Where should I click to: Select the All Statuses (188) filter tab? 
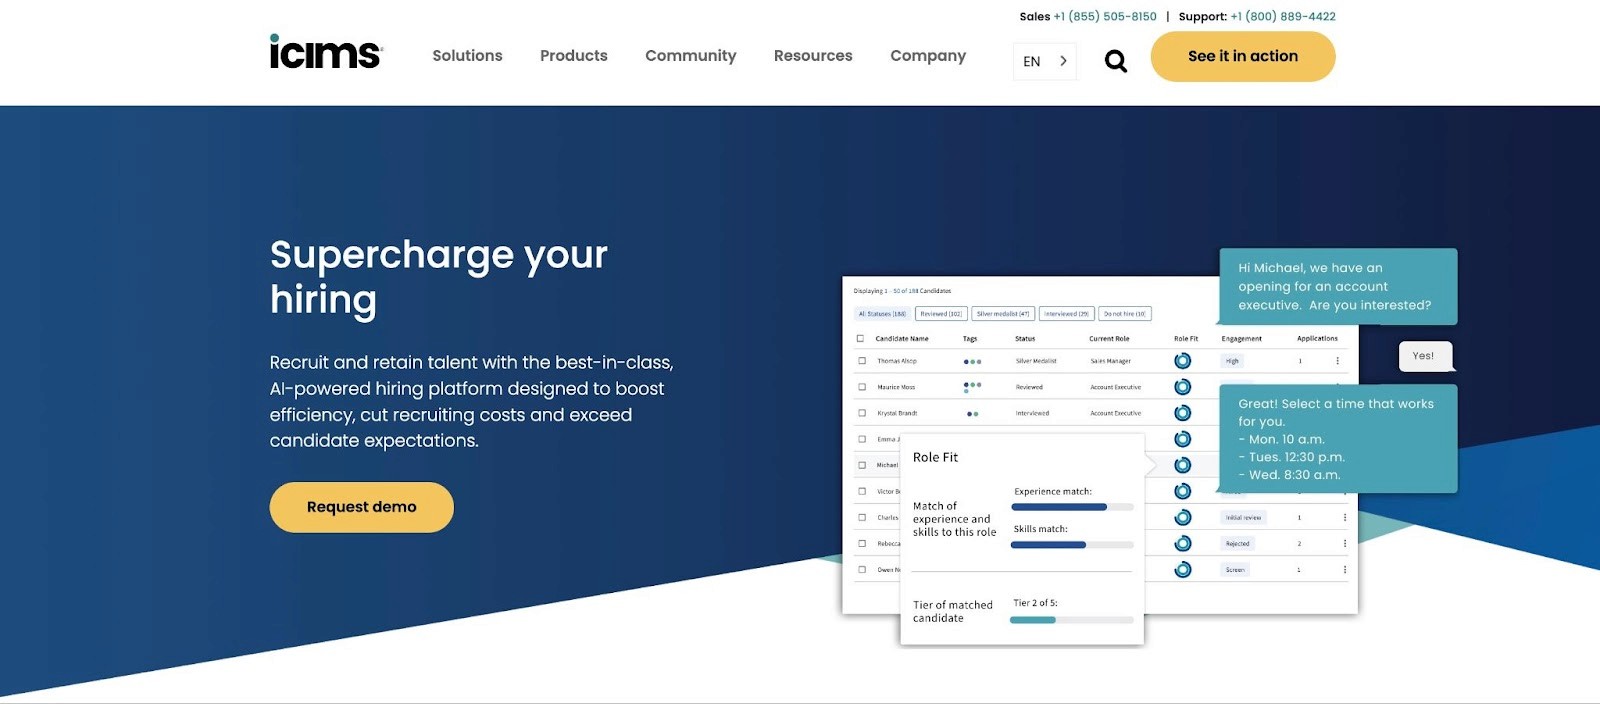point(882,314)
